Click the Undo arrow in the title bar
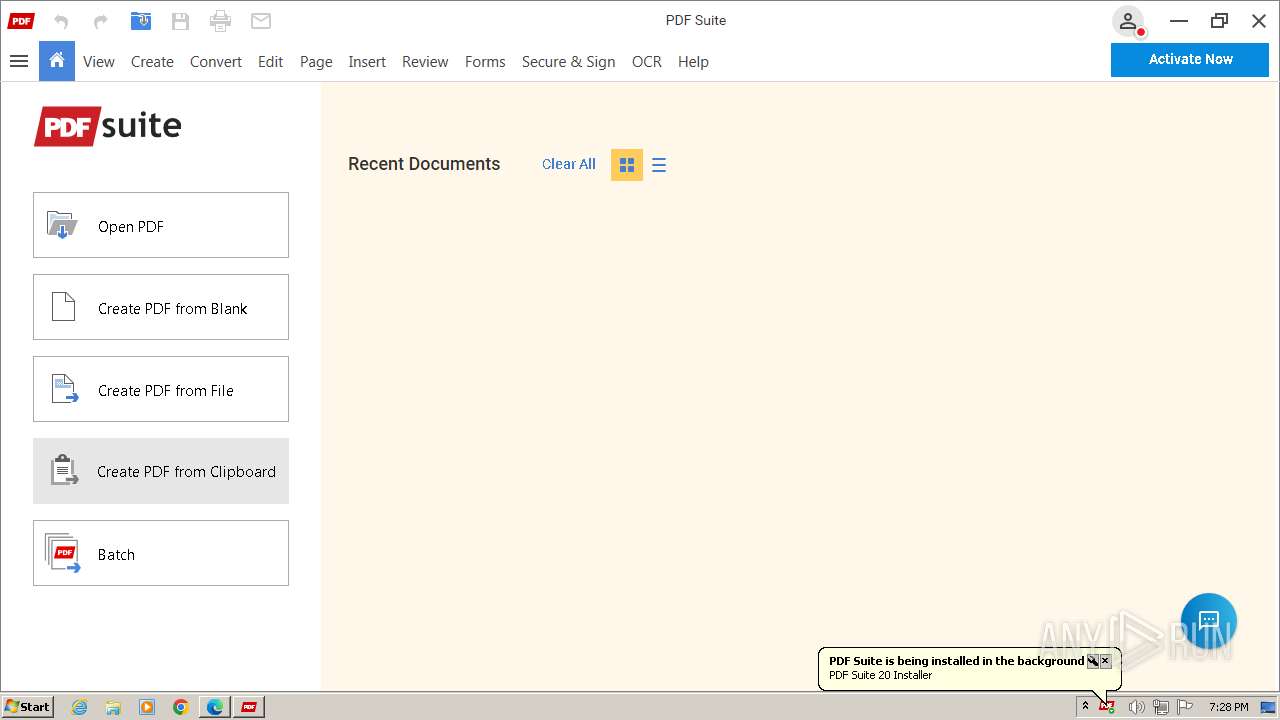 tap(61, 21)
